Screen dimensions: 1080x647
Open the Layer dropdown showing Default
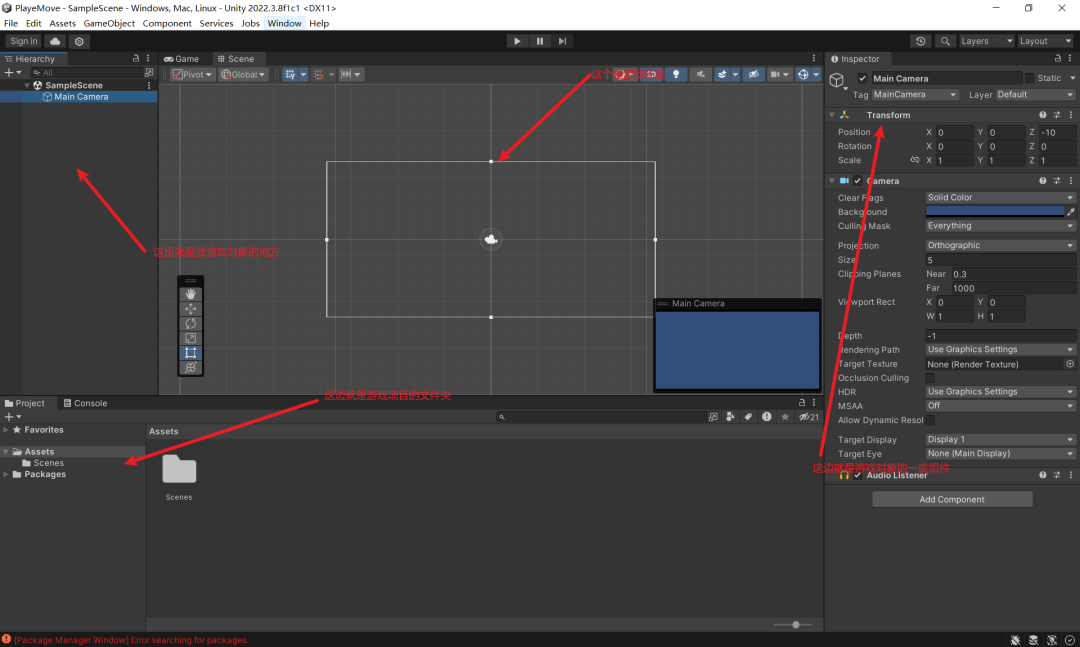[x=1035, y=94]
